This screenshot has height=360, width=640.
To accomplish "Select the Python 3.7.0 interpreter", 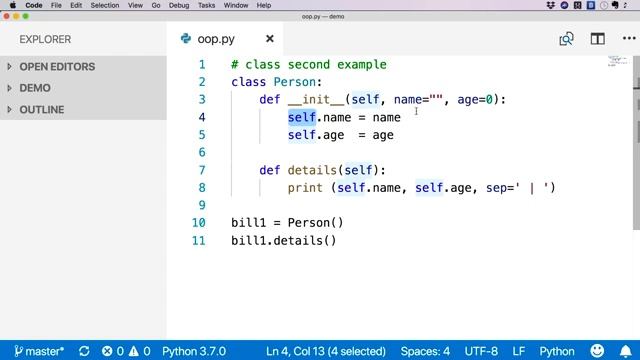I will pos(194,351).
